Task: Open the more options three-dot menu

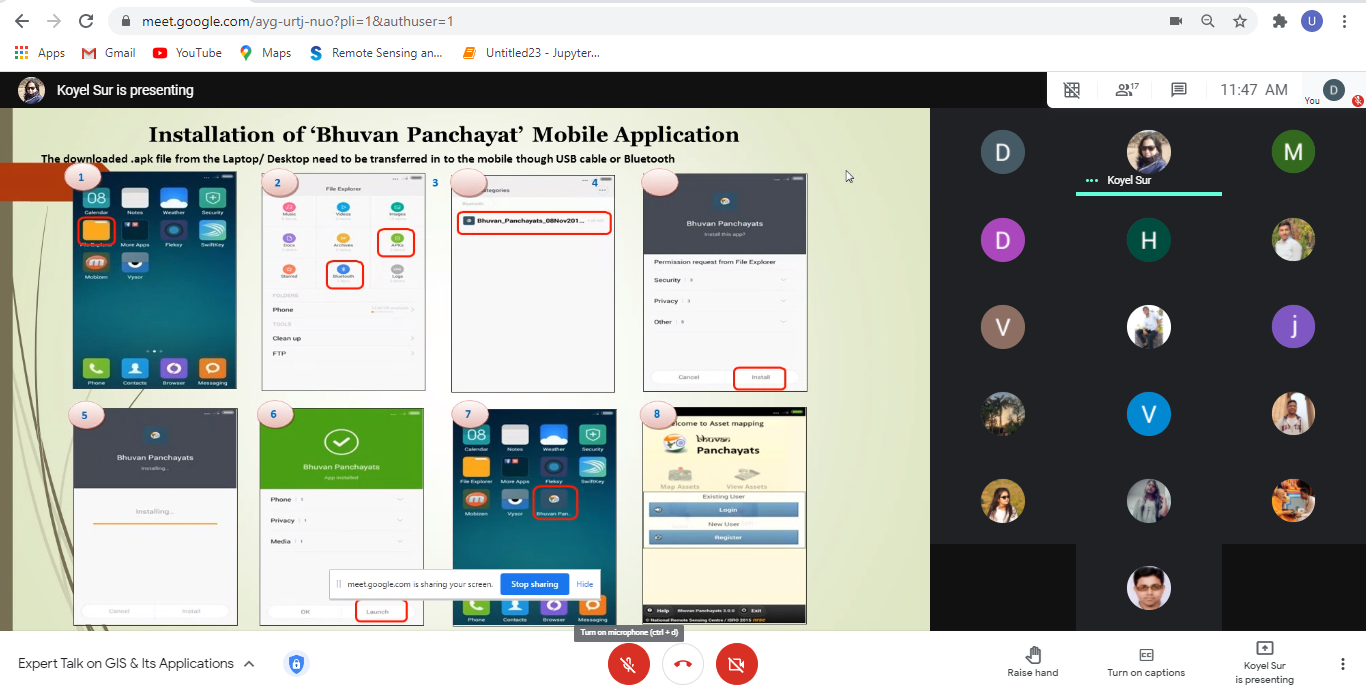Action: click(x=1342, y=664)
